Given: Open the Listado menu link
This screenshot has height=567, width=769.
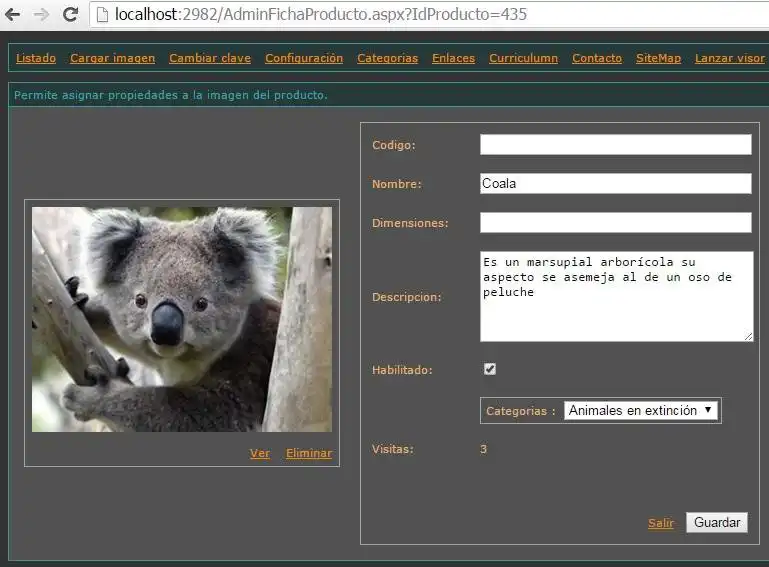Looking at the screenshot, I should coord(36,58).
